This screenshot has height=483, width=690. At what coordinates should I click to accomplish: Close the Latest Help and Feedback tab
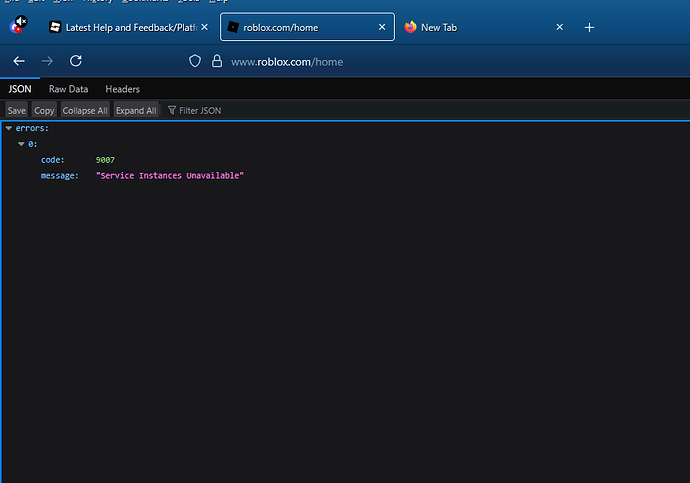click(205, 27)
